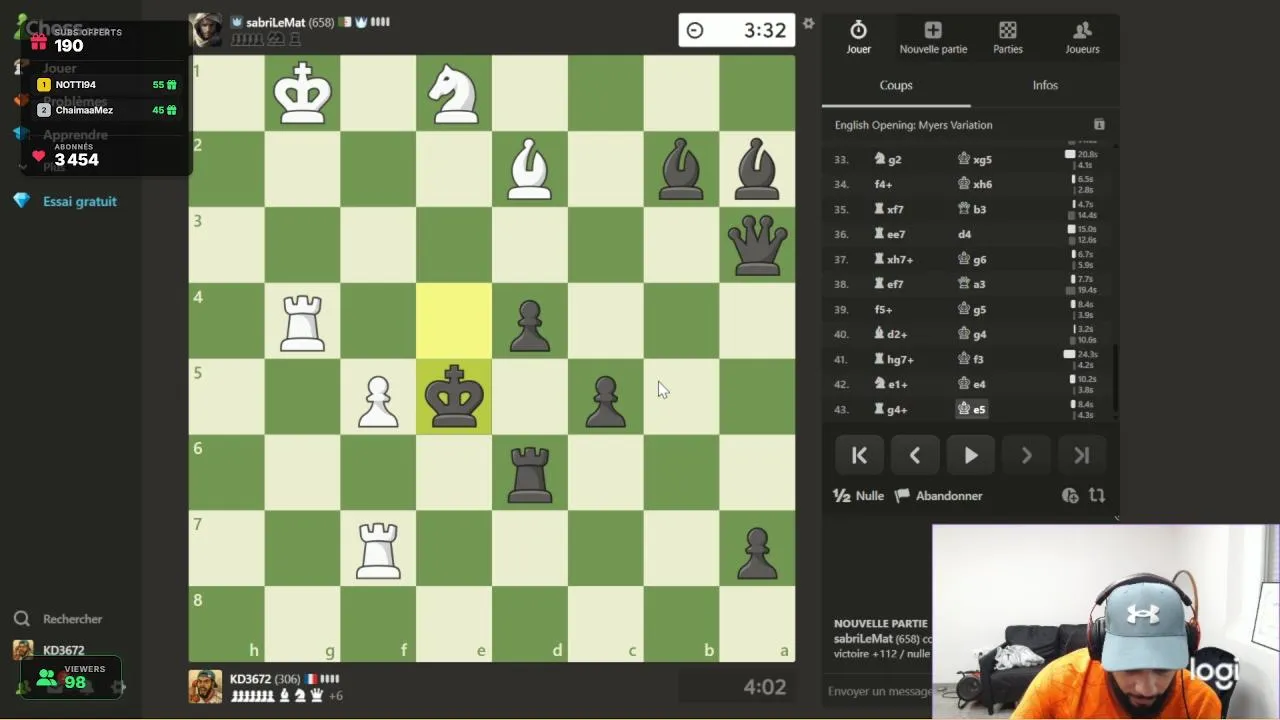Select move hg7+ on row 41
The height and width of the screenshot is (720, 1280).
tap(894, 359)
